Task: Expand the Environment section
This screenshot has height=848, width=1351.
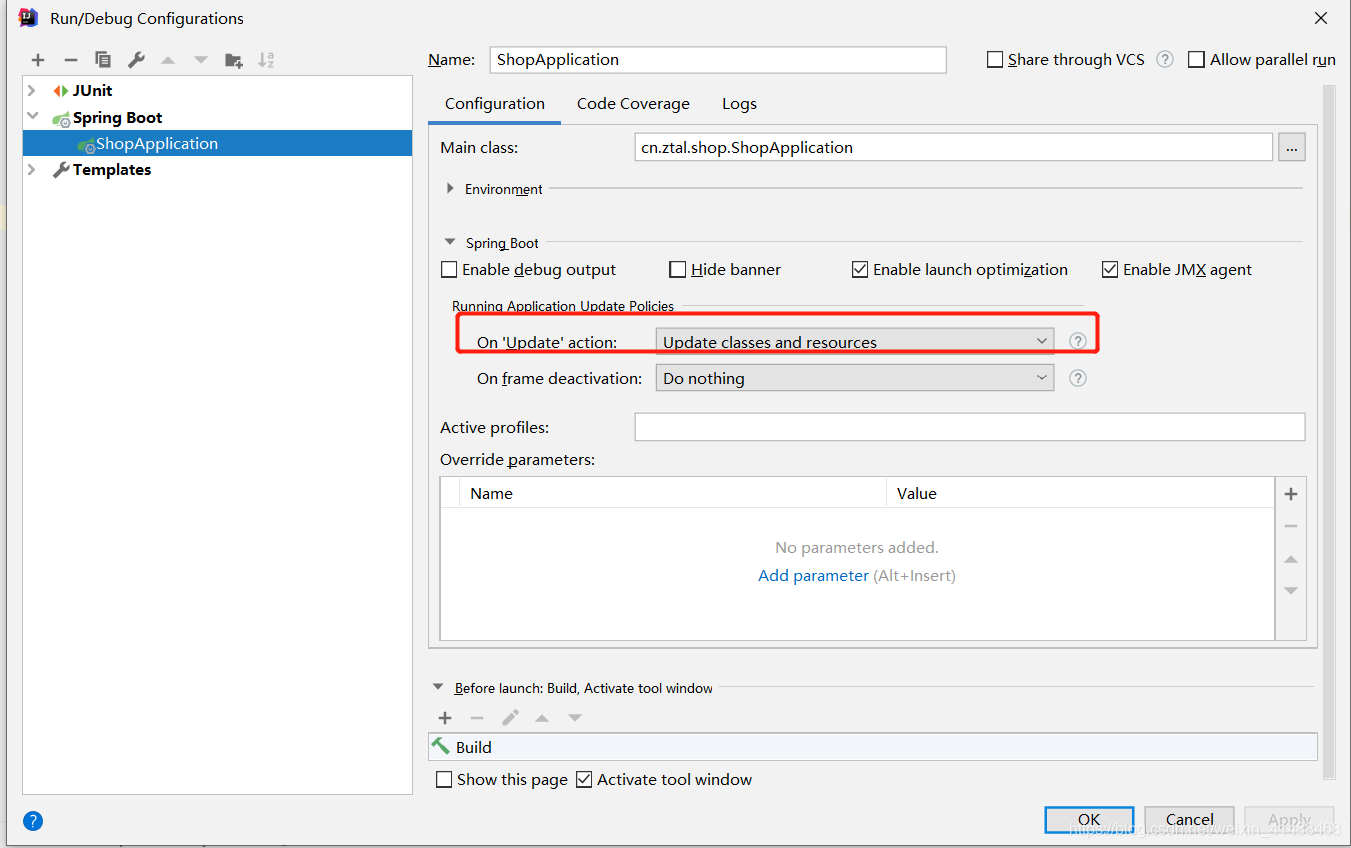Action: pyautogui.click(x=450, y=188)
